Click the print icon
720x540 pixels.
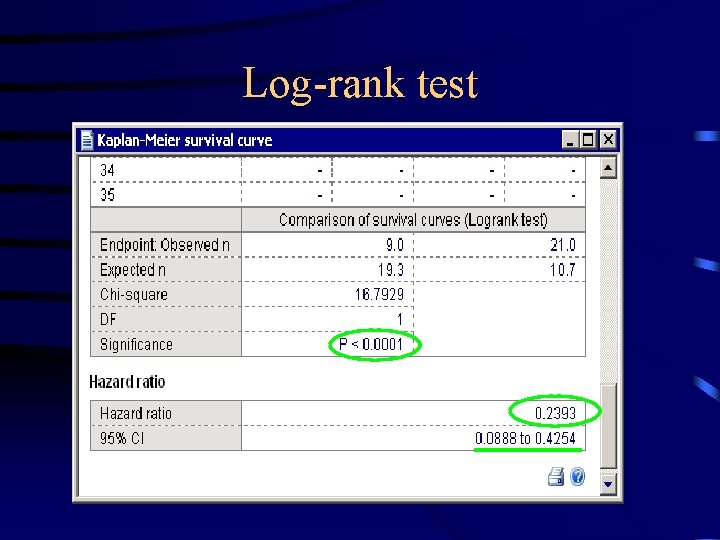pyautogui.click(x=556, y=477)
